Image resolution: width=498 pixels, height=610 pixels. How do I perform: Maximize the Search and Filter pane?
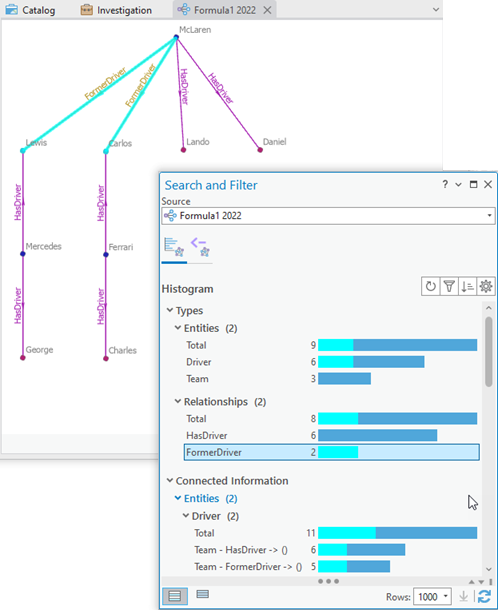[x=473, y=184]
